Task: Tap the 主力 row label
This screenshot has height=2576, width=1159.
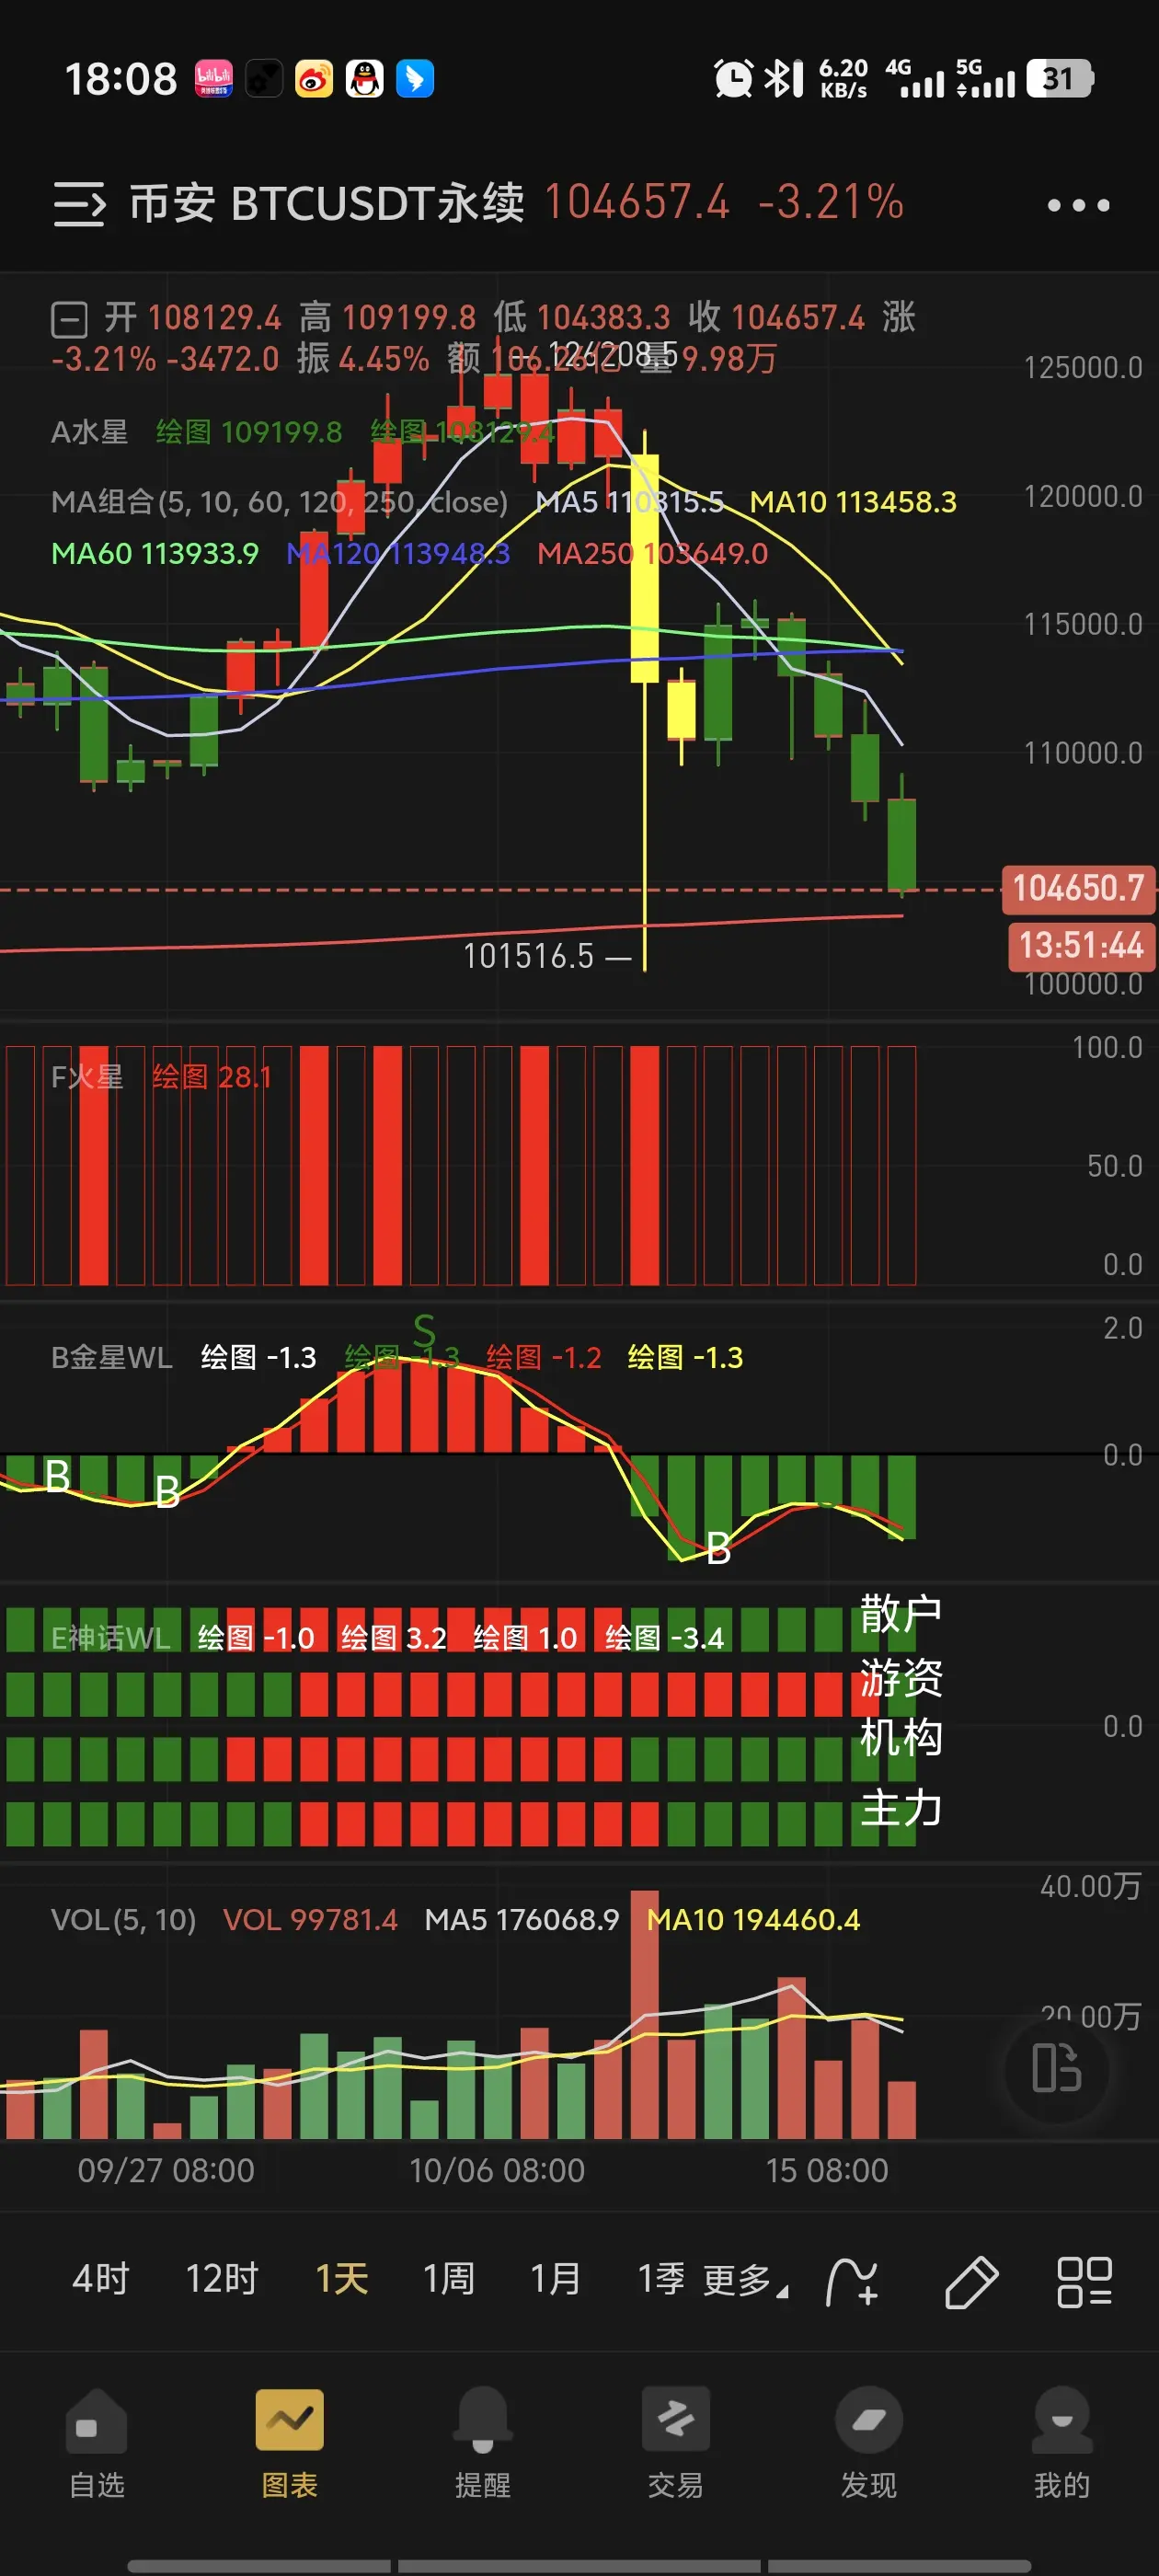Action: click(x=901, y=1808)
